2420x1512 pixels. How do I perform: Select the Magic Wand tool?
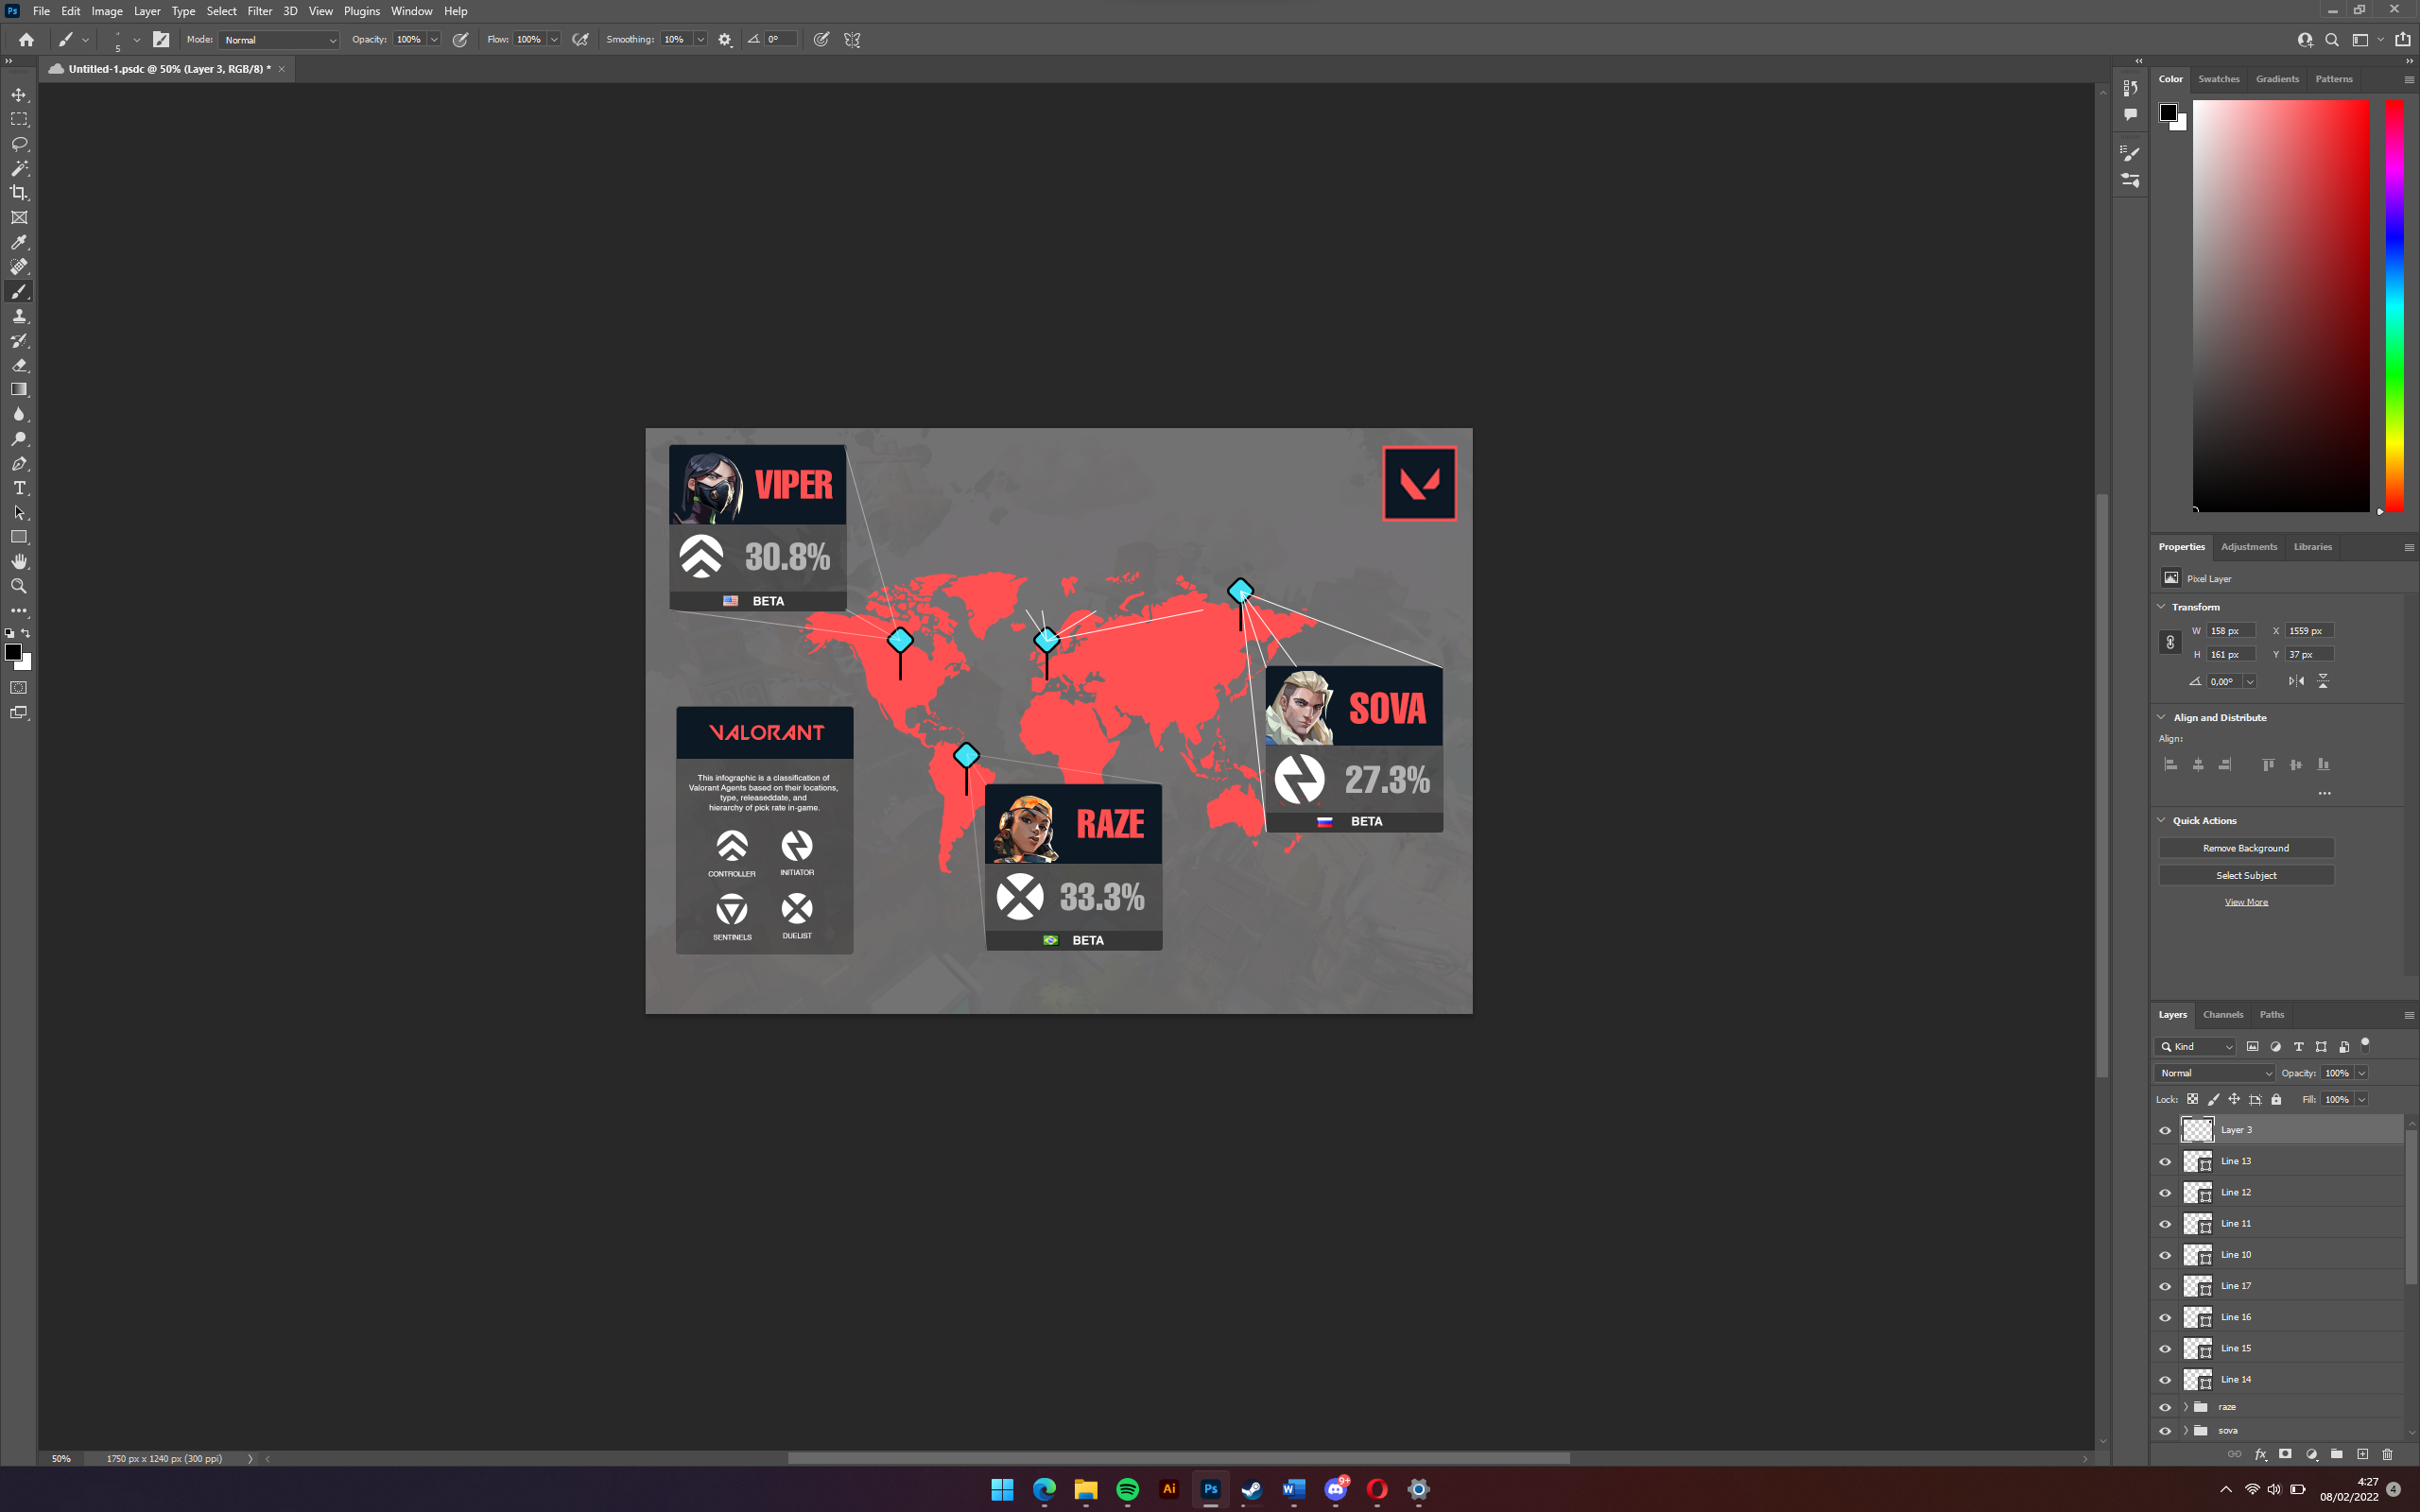pos(19,168)
